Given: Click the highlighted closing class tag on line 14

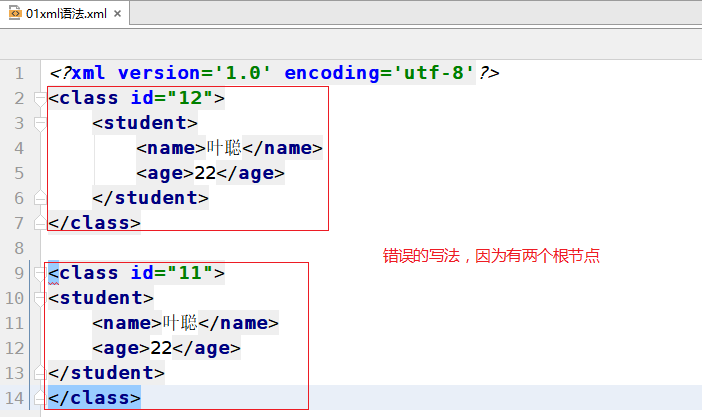Looking at the screenshot, I should (94, 397).
